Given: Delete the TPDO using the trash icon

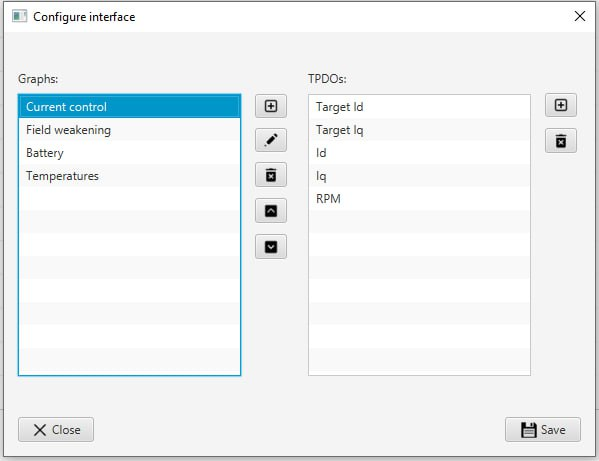Looking at the screenshot, I should tap(561, 141).
